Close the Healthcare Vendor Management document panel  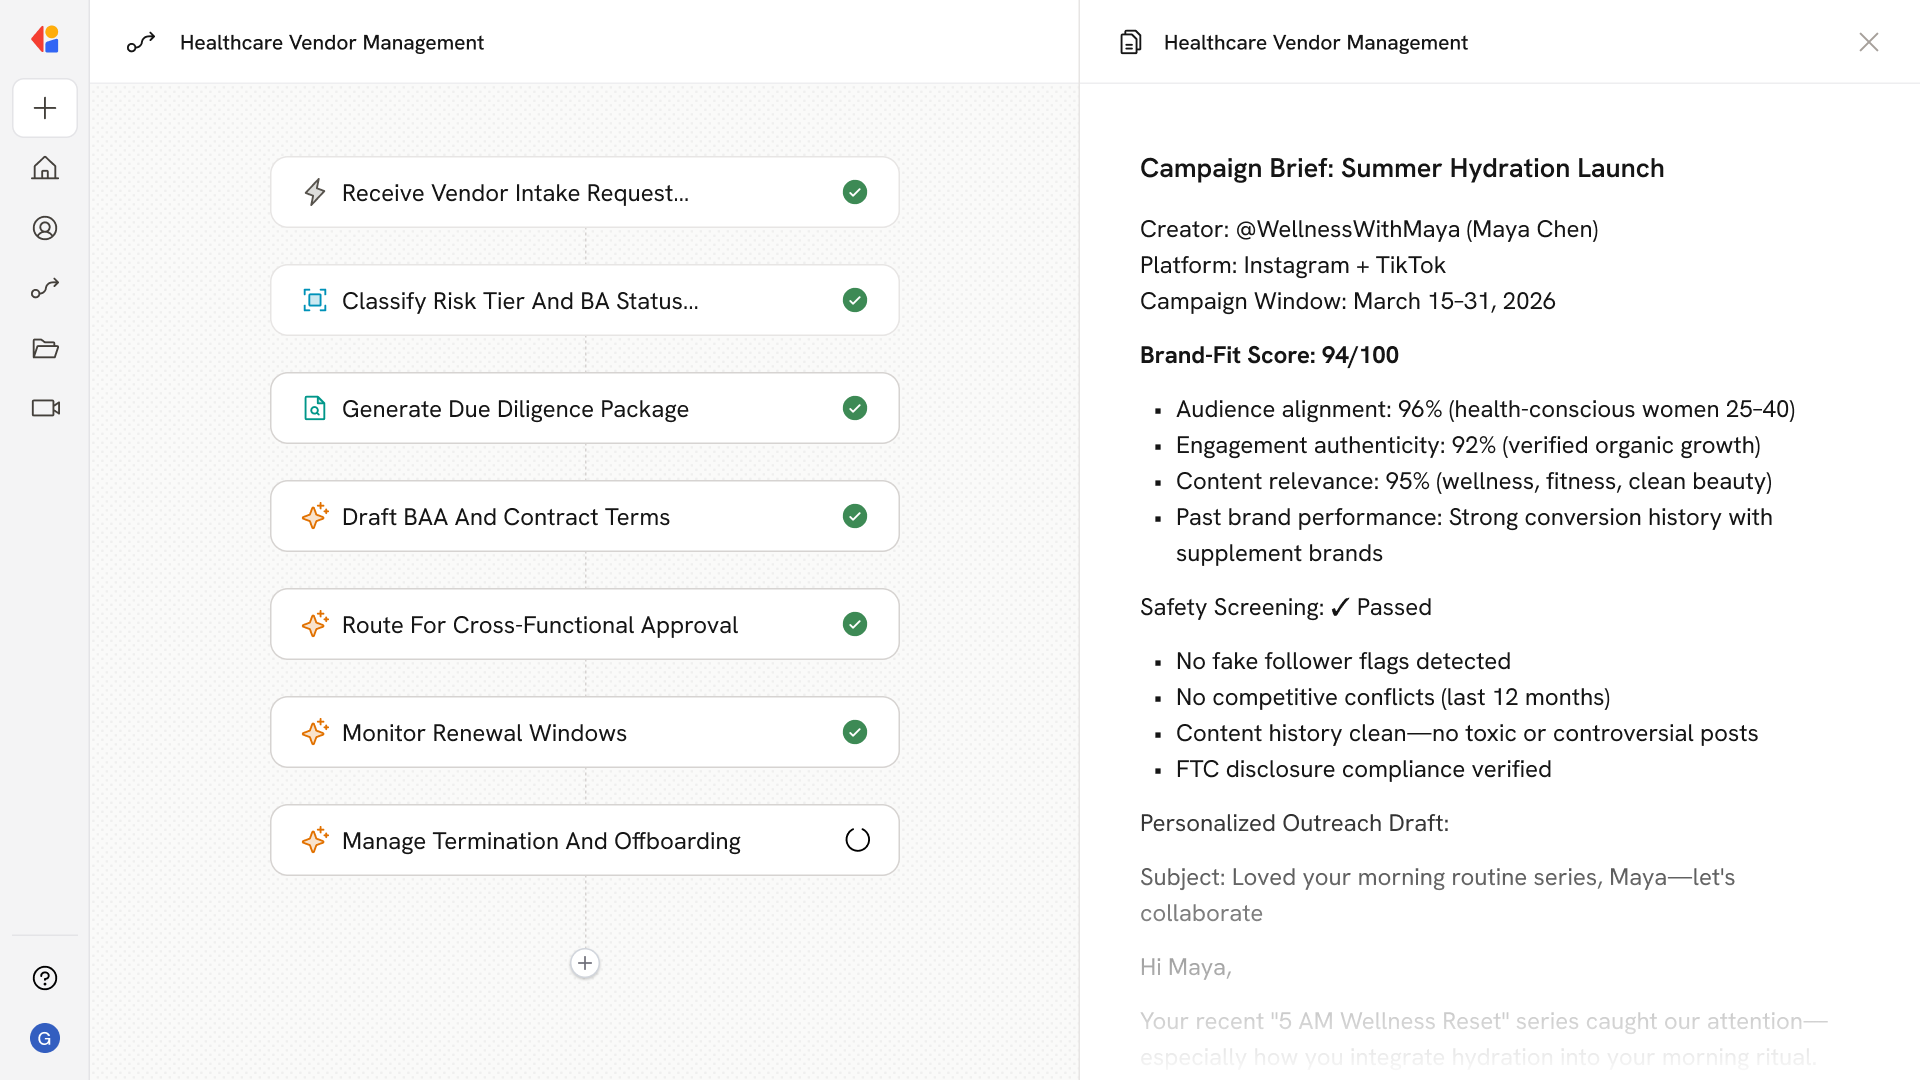click(1868, 42)
